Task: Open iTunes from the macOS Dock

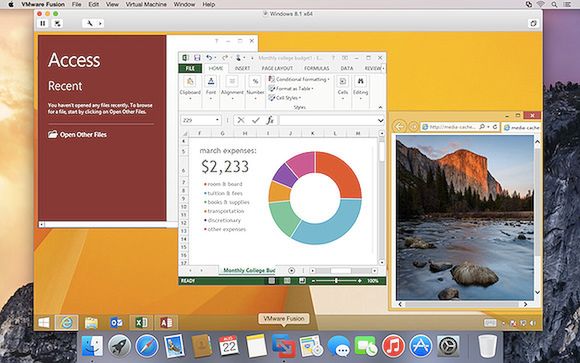Action: [393, 346]
